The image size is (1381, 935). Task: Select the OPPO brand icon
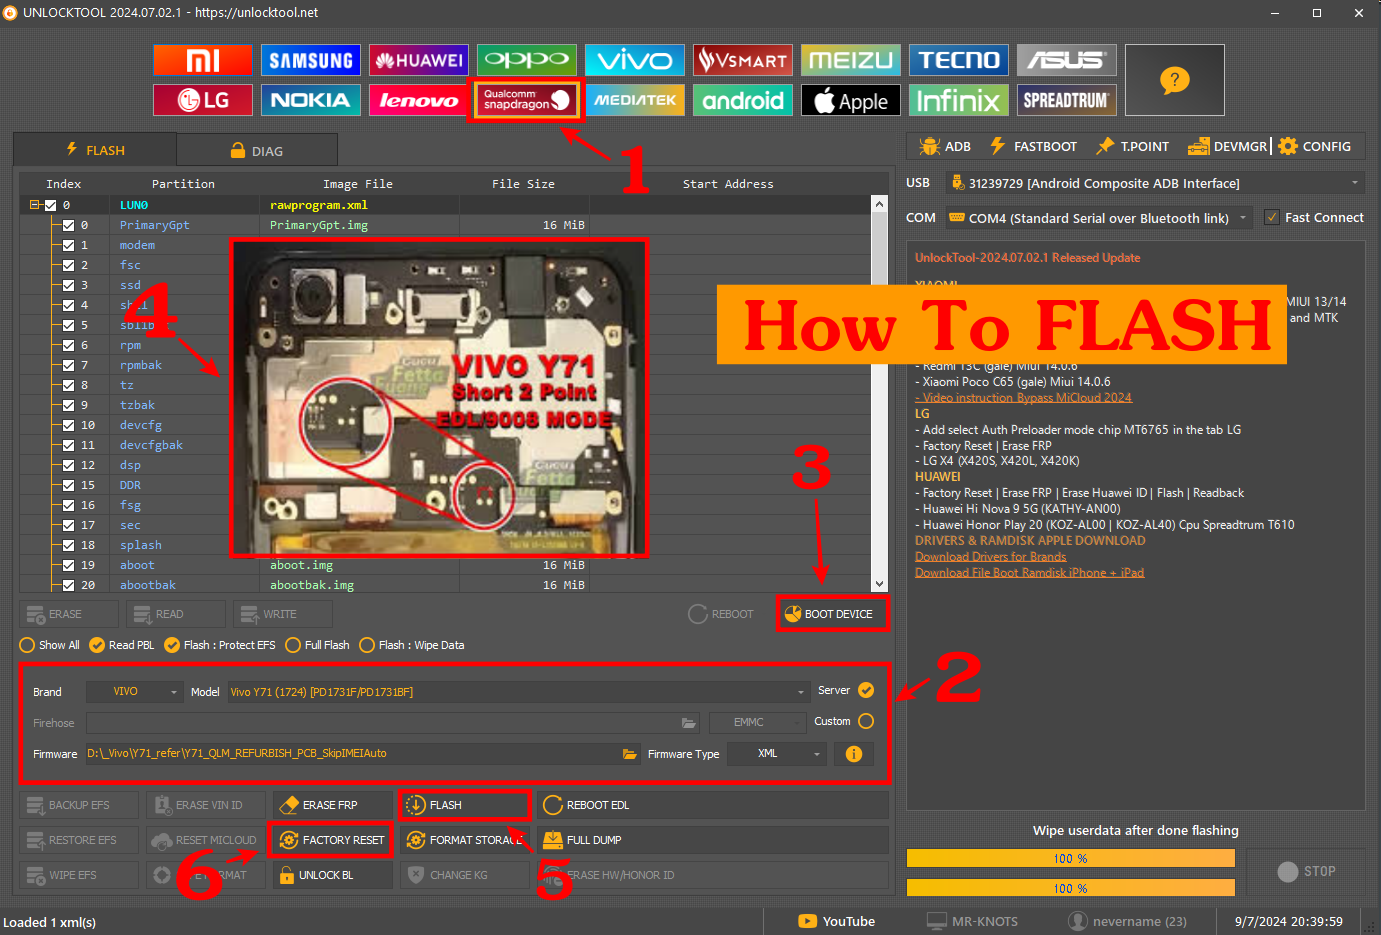(x=526, y=60)
